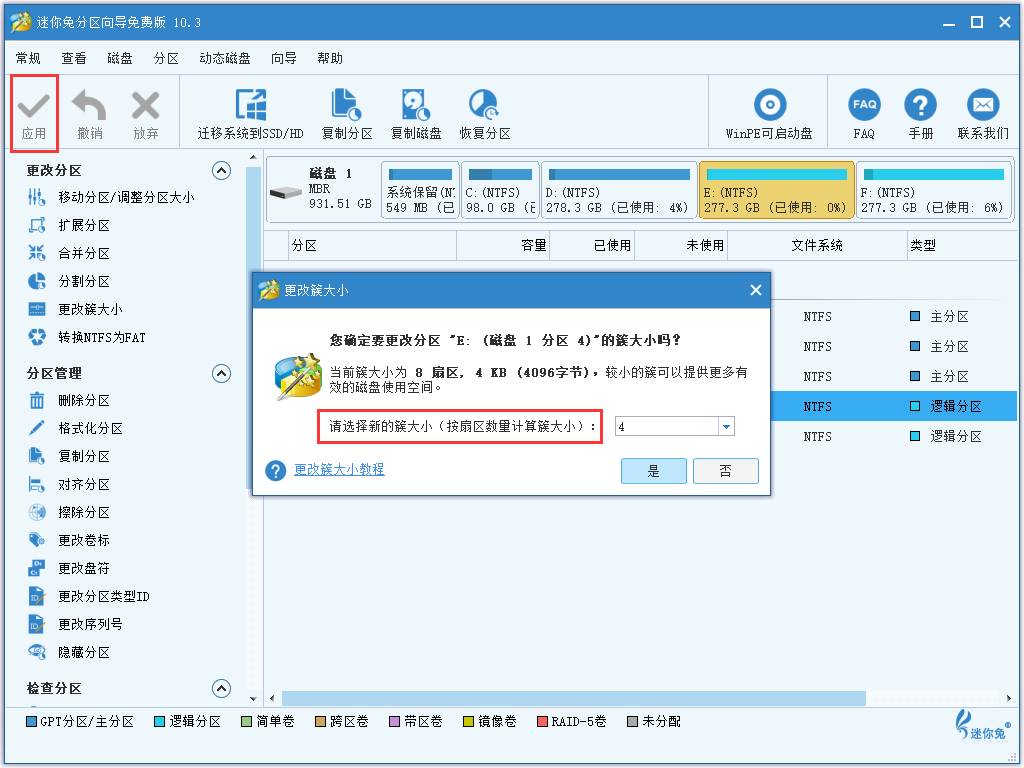Screen dimensions: 1024x768
Task: Start the 恢复分区 recovery wizard
Action: (485, 114)
